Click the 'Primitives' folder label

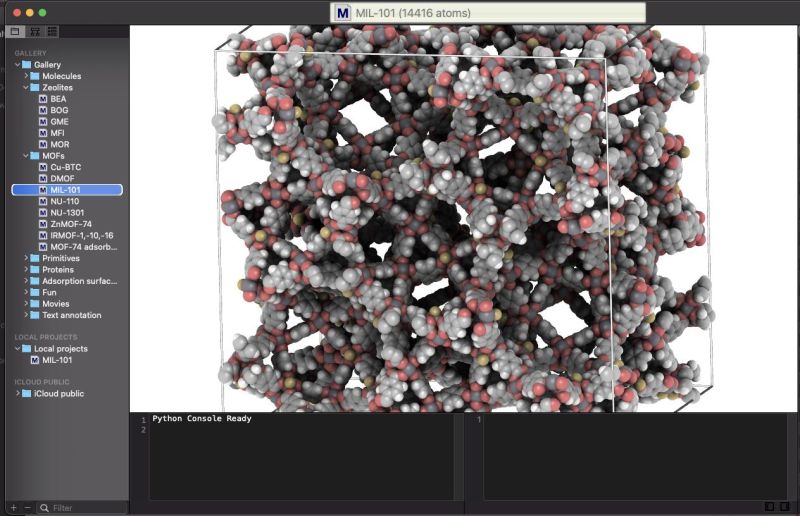(61, 258)
